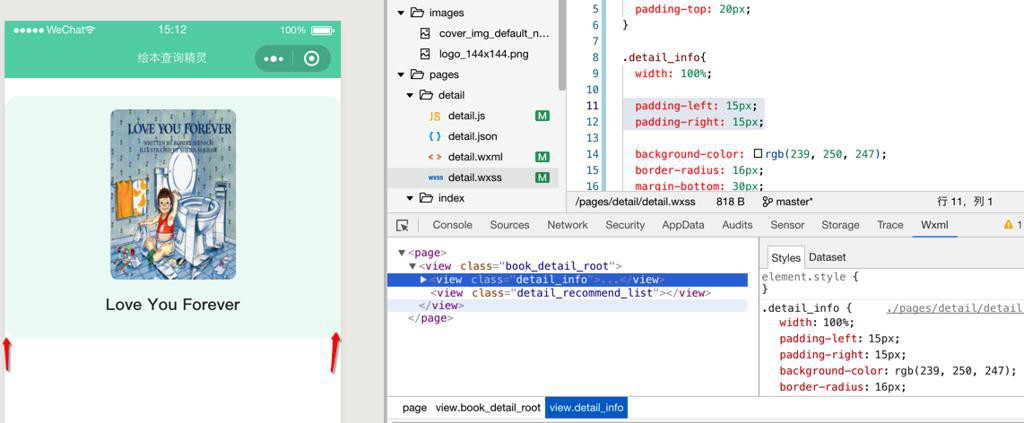Select detail.wxss in the file tree

(x=473, y=178)
